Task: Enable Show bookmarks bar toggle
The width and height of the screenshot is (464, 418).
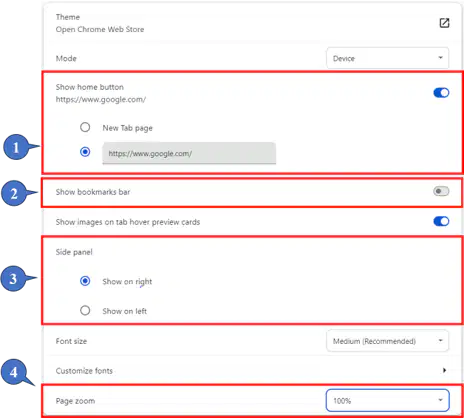Action: [441, 191]
